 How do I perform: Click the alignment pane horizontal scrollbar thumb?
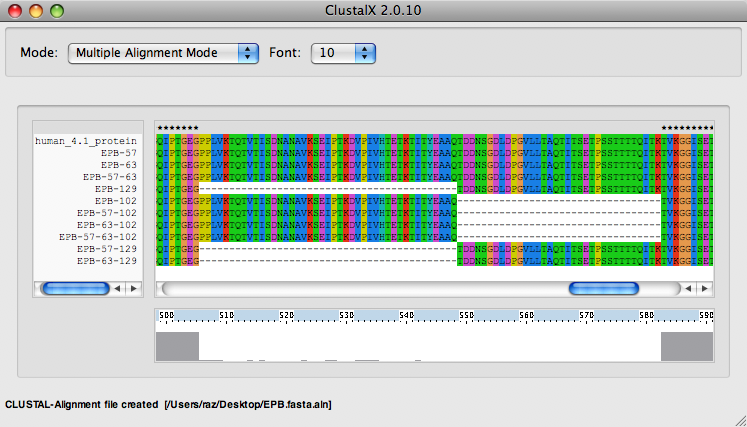(603, 288)
